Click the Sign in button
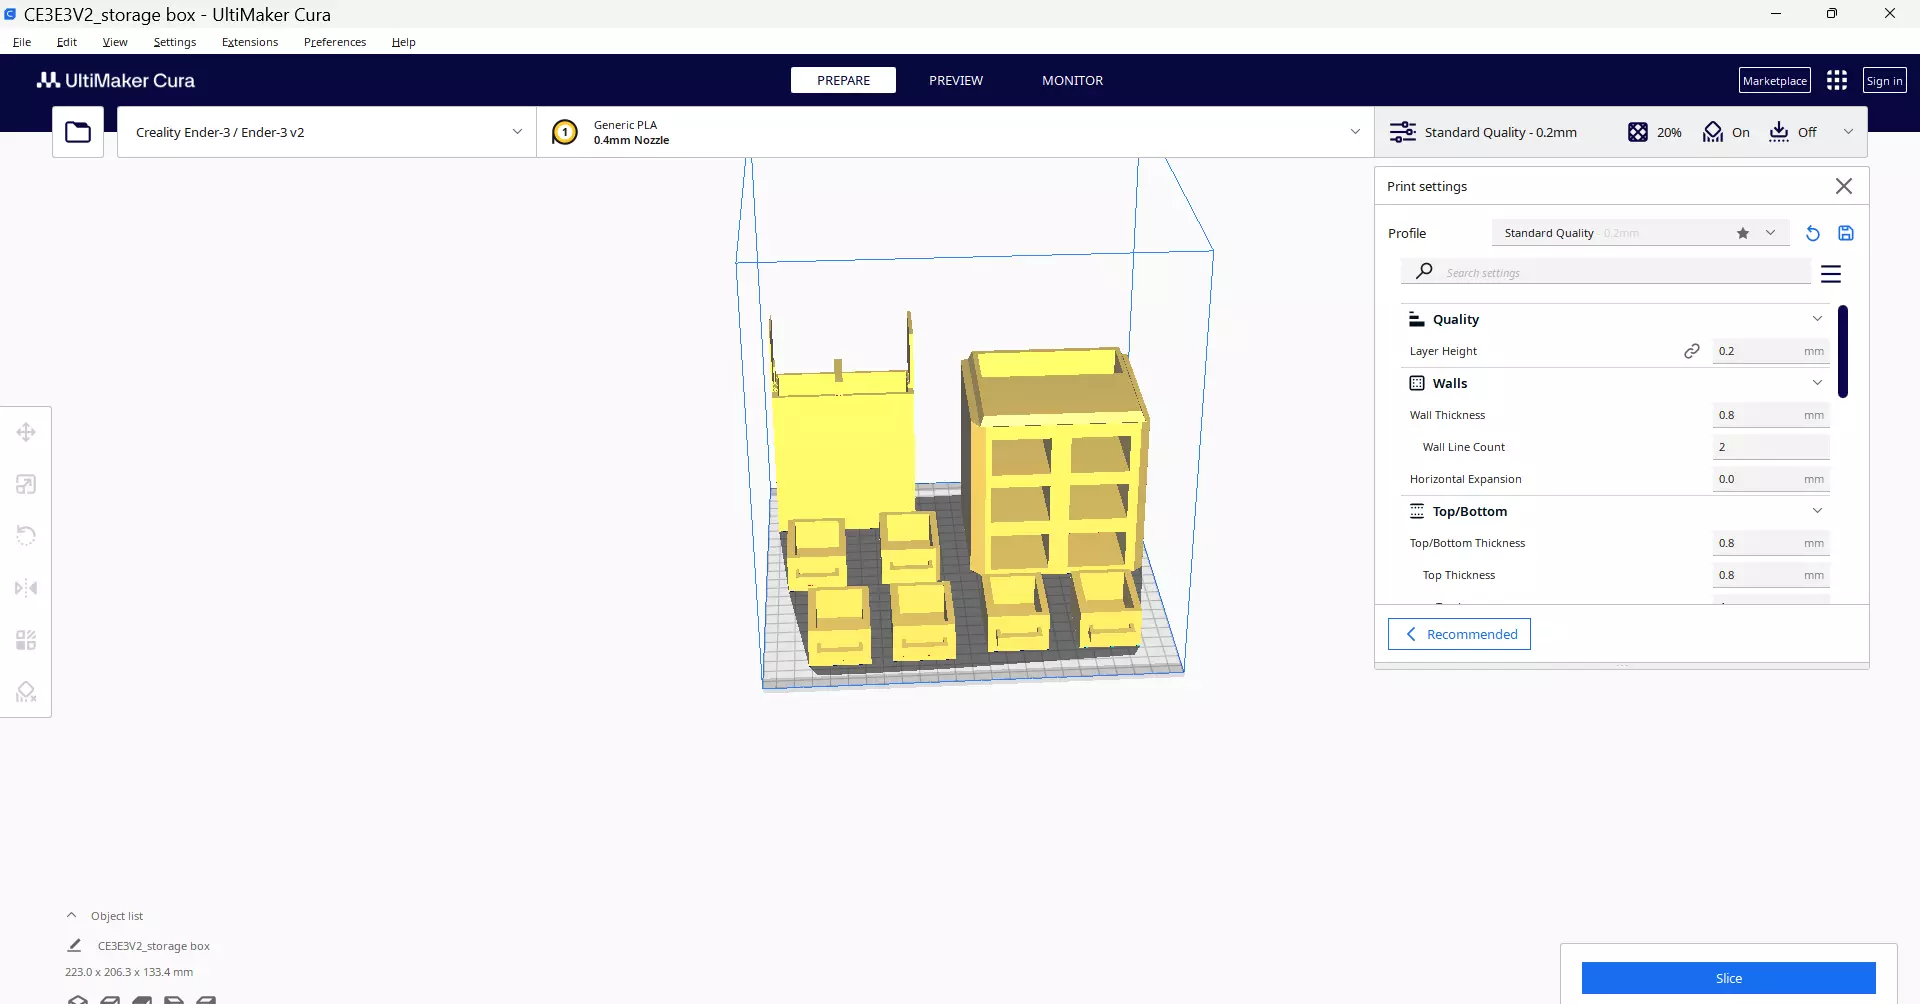This screenshot has width=1920, height=1004. coord(1885,80)
